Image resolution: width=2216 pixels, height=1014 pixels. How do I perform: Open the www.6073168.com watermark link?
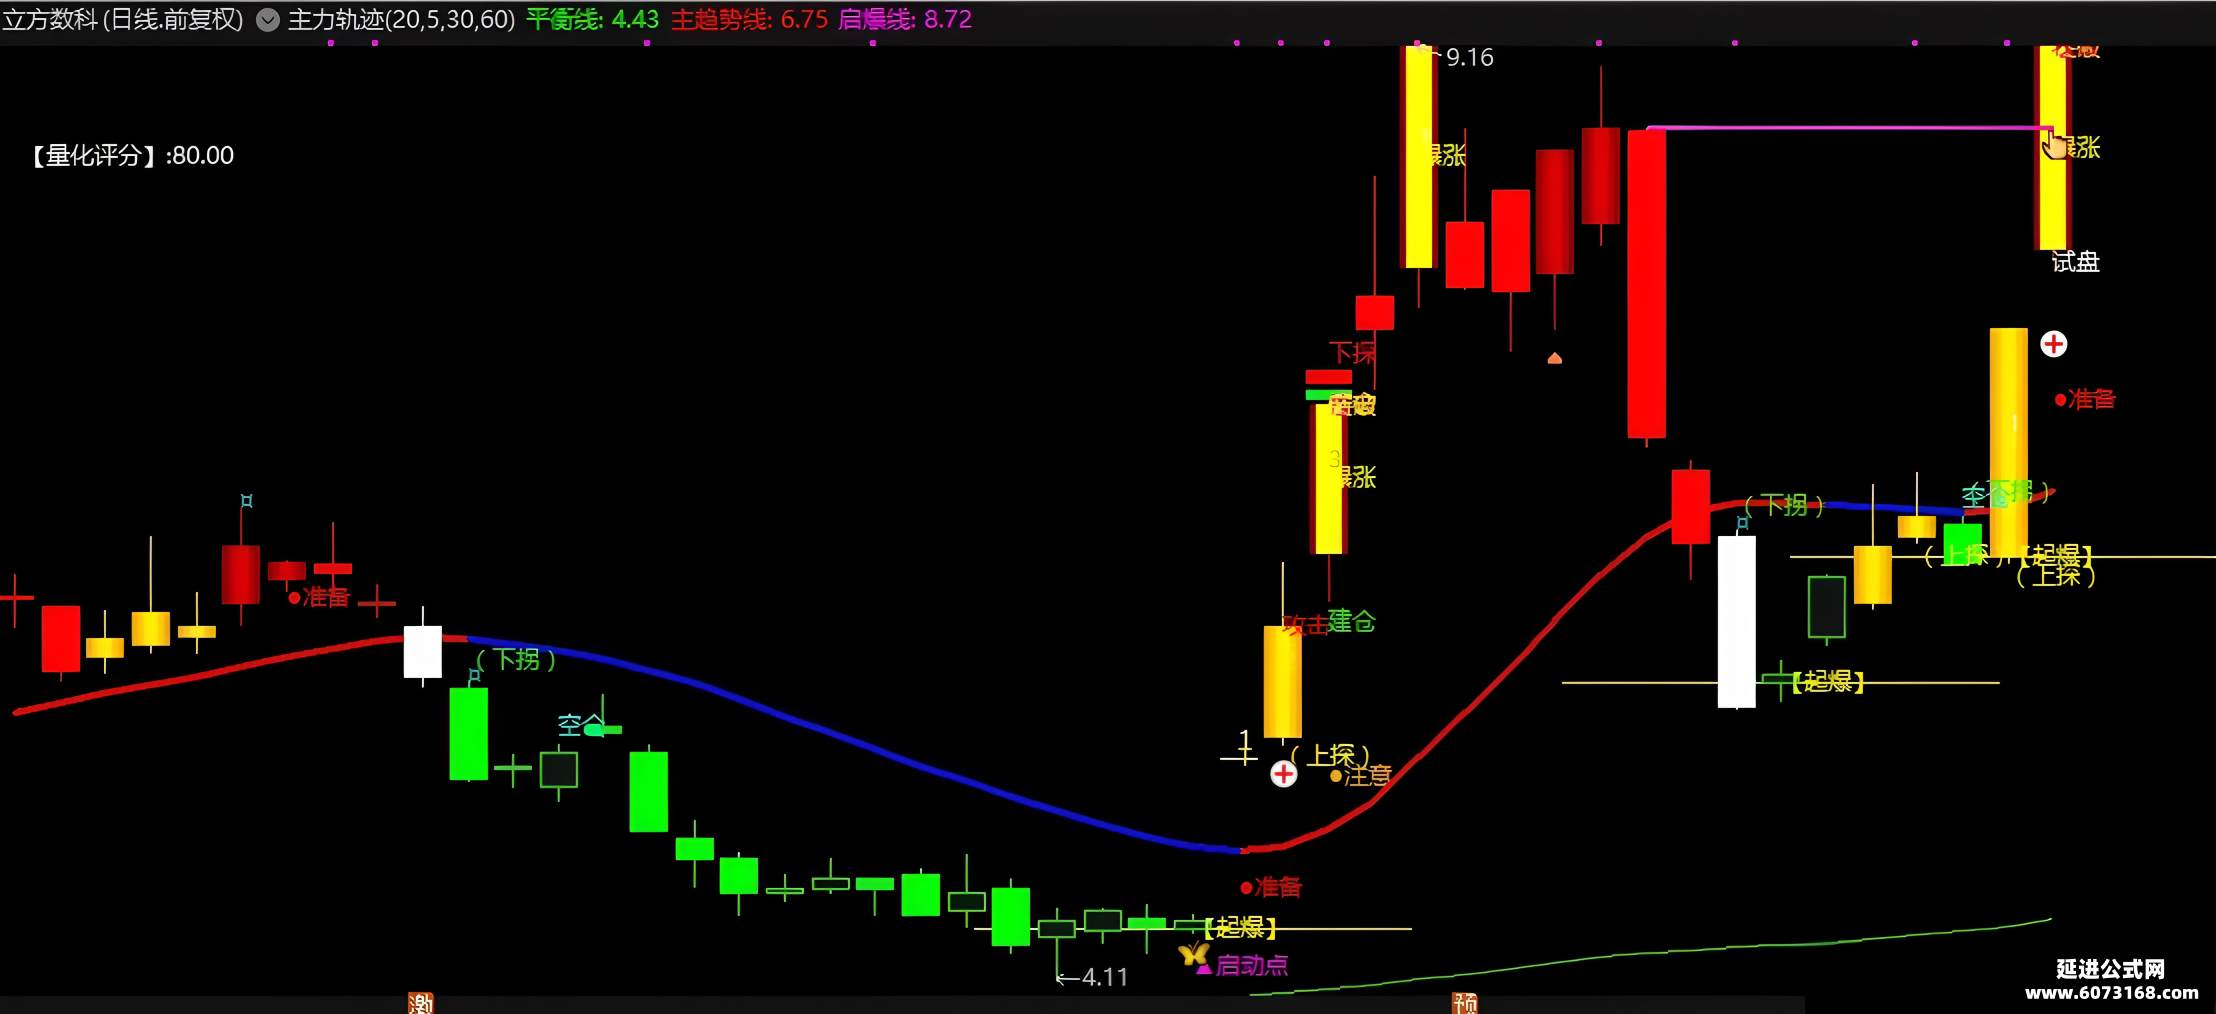coord(2112,993)
